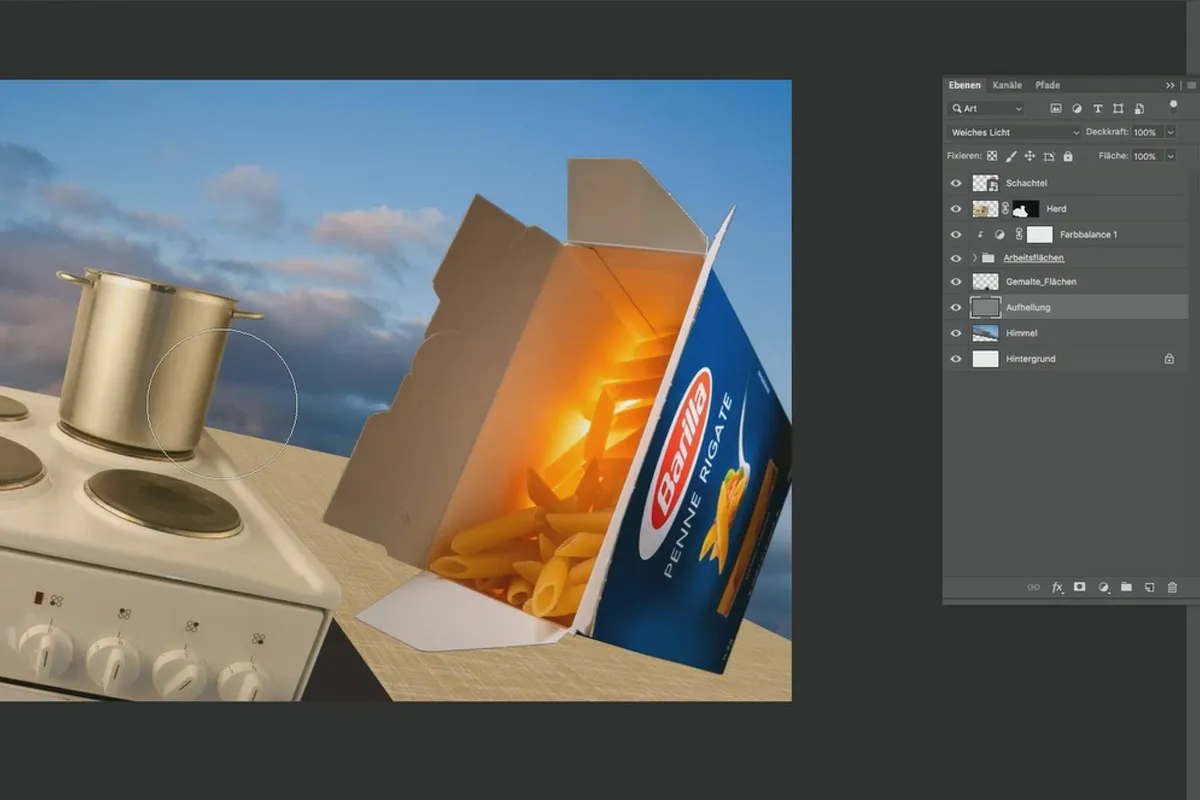Expand the Arbeitsflächen group
The image size is (1200, 800).
click(x=975, y=258)
